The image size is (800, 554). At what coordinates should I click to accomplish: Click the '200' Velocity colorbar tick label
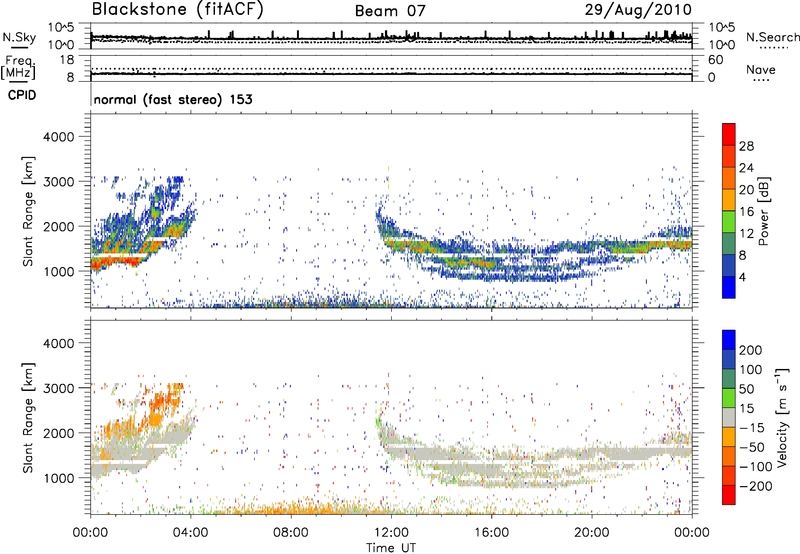[x=751, y=350]
